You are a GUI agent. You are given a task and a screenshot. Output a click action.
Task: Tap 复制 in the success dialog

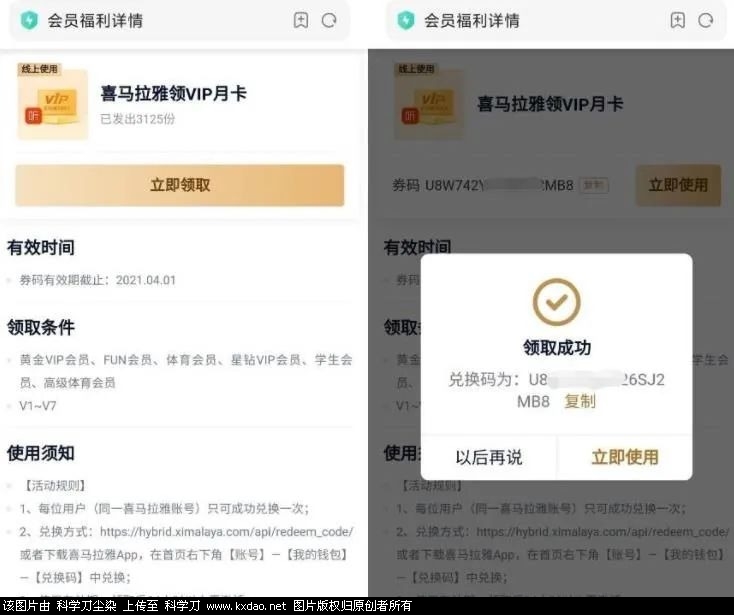(x=580, y=401)
